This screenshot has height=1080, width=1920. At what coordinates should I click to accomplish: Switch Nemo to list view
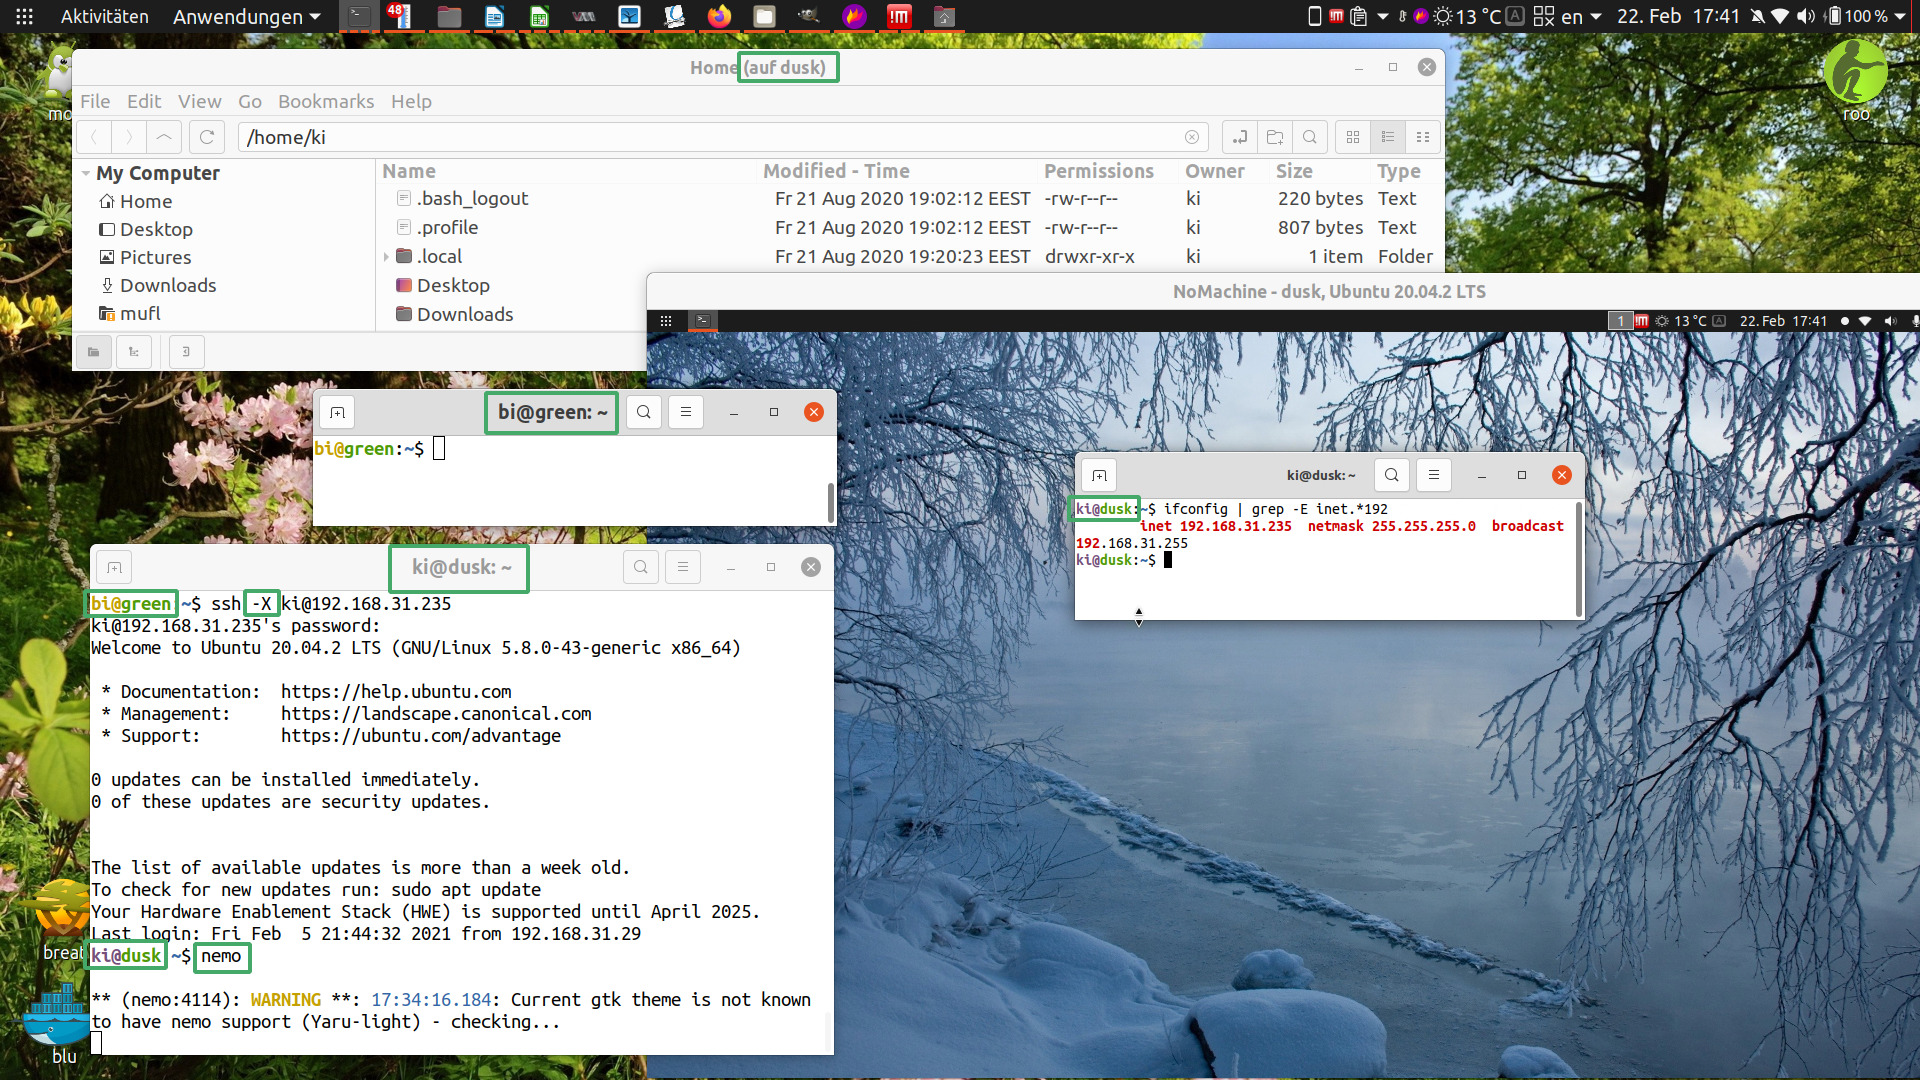coord(1388,137)
